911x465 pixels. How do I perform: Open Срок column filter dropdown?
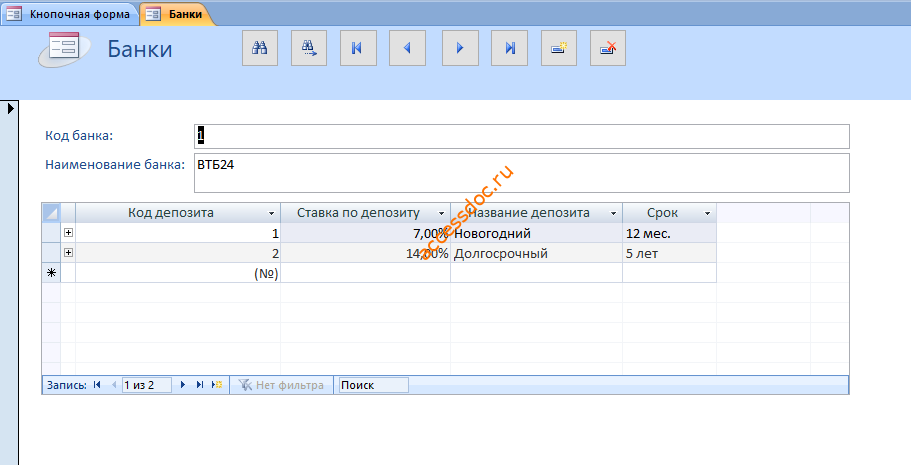(x=707, y=213)
